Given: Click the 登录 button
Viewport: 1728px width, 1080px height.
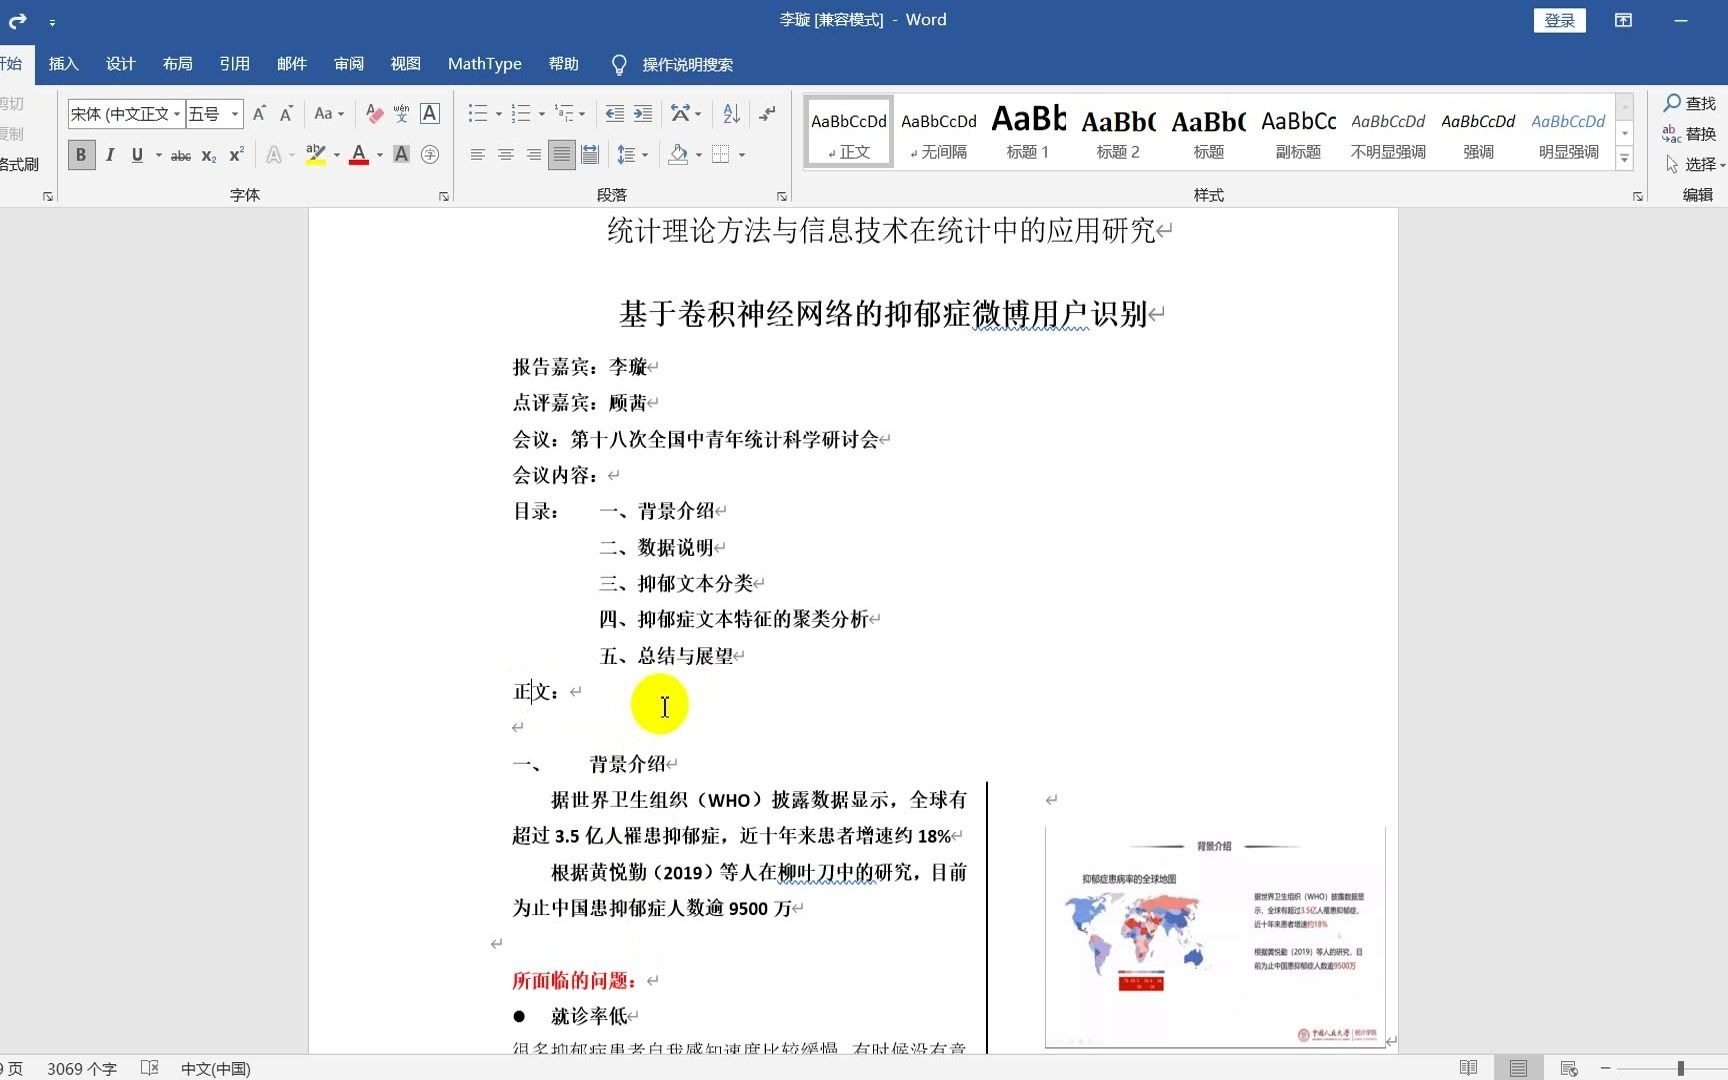Looking at the screenshot, I should [x=1559, y=19].
